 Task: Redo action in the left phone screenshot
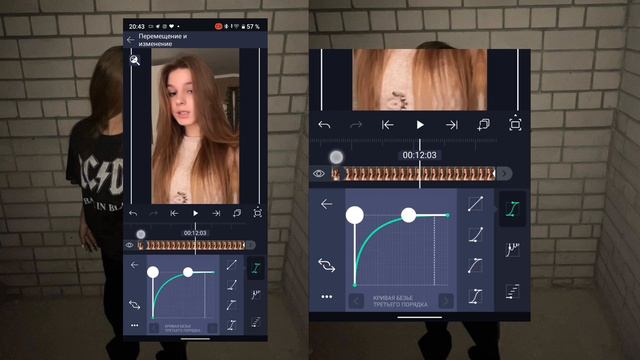point(153,213)
